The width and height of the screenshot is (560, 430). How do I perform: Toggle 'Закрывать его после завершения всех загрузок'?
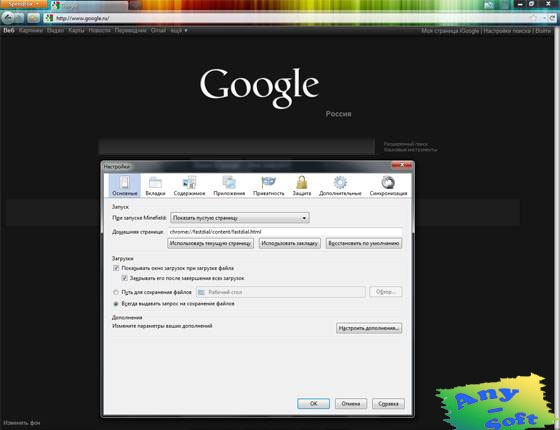[124, 278]
